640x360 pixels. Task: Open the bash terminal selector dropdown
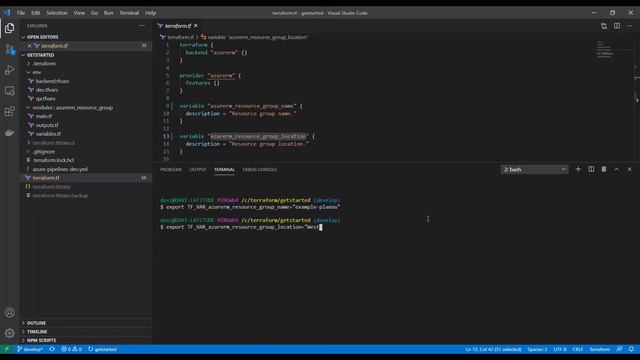[x=534, y=169]
